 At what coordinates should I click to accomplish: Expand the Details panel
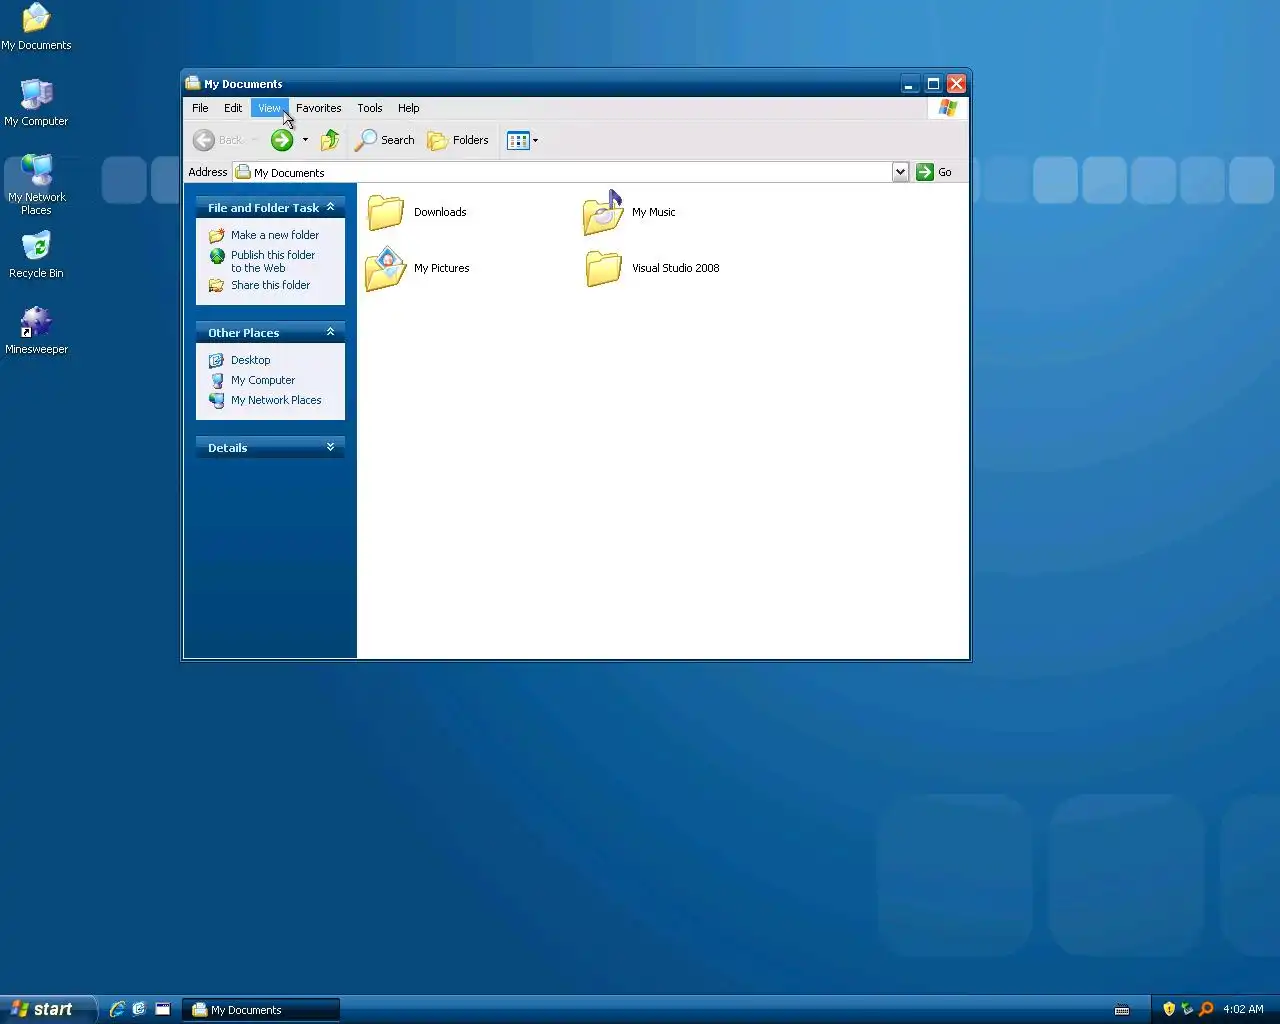tap(330, 447)
